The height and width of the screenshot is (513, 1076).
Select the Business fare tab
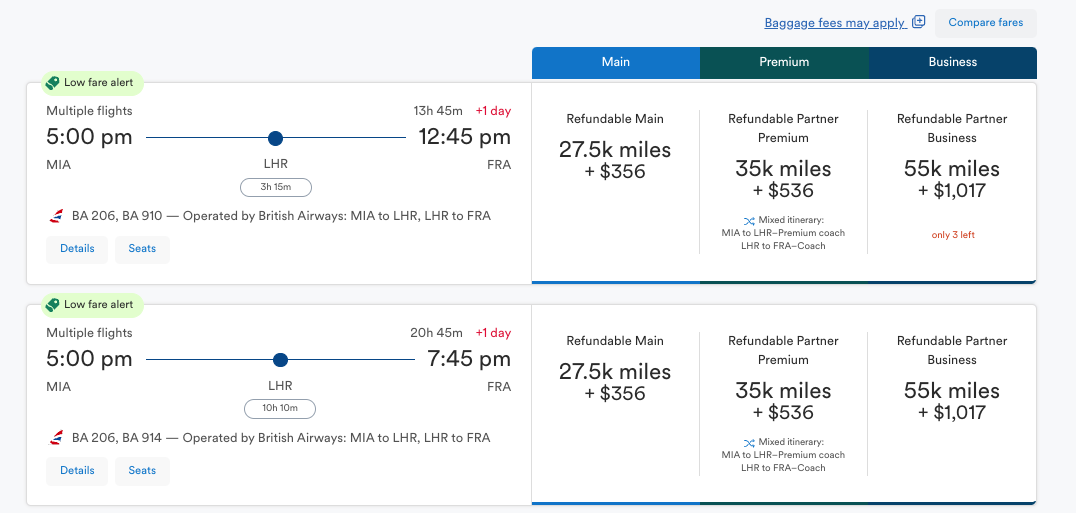click(952, 62)
